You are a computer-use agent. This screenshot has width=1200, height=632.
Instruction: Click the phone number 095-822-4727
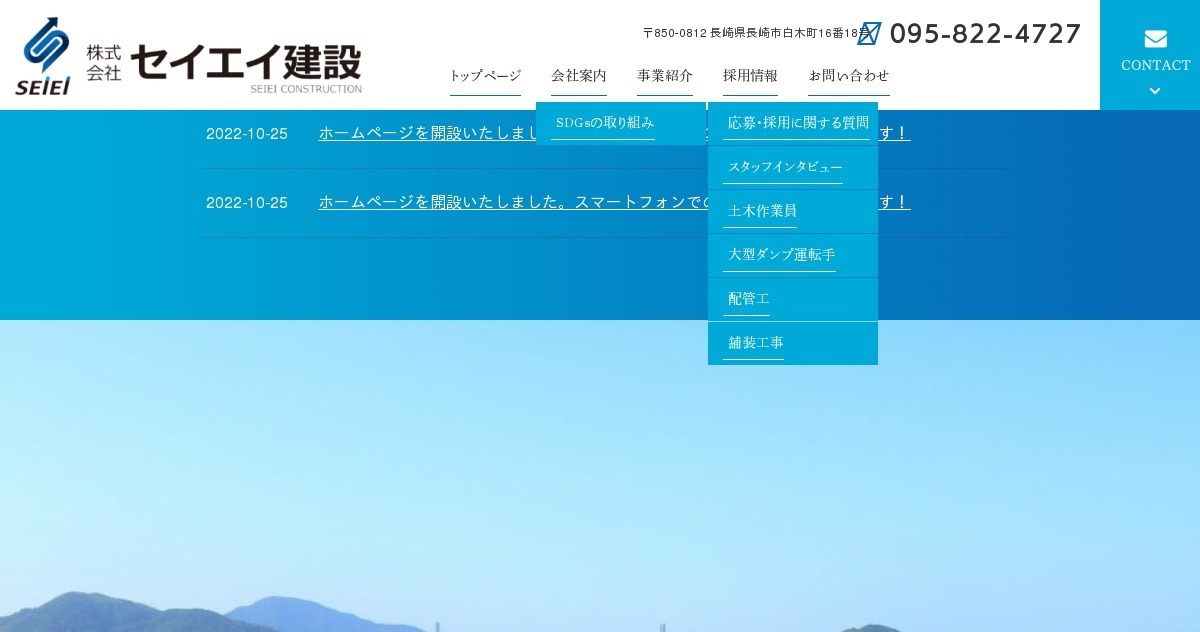click(986, 33)
